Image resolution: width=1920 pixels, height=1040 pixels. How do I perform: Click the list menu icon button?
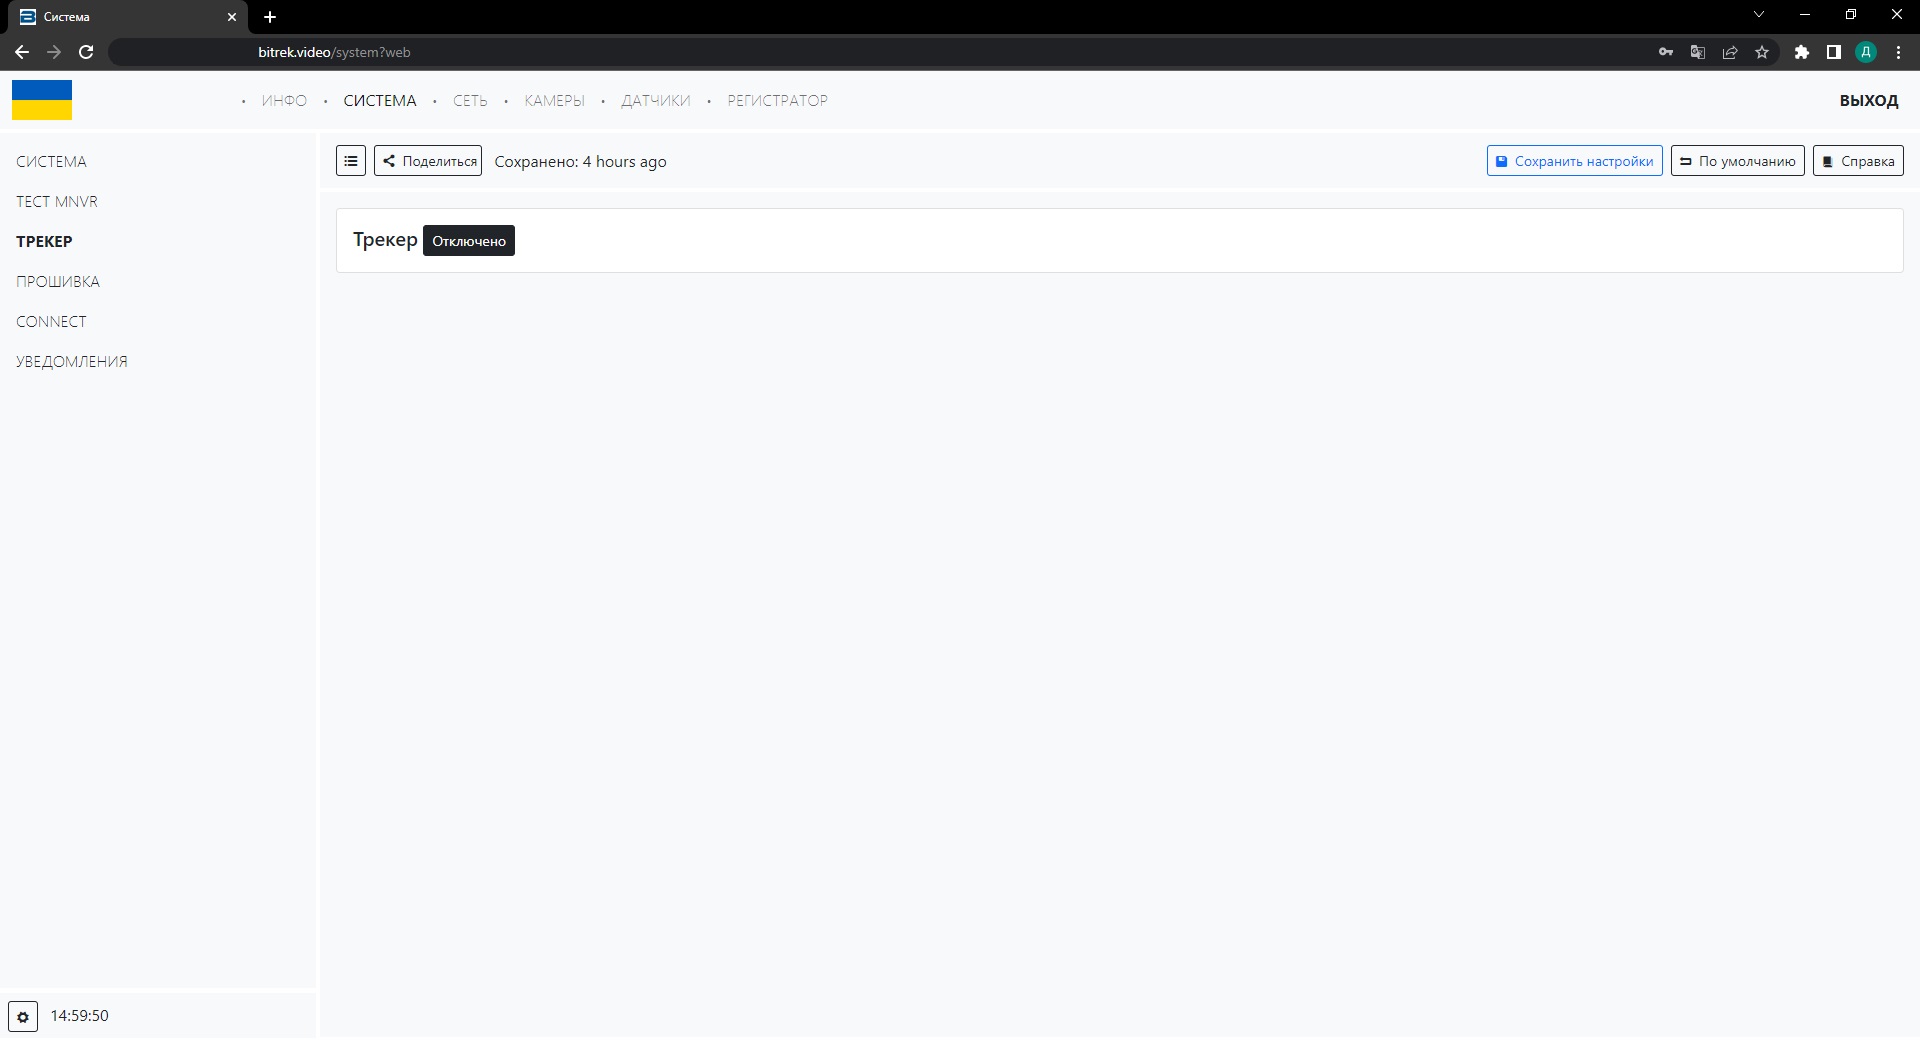[351, 161]
